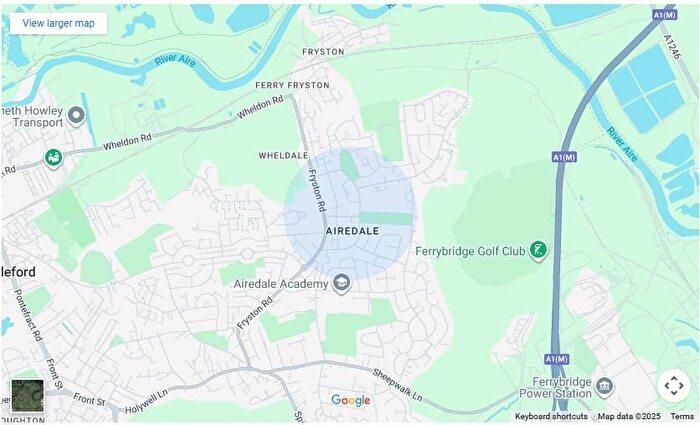The height and width of the screenshot is (425, 700).
Task: Click the WHELDALE locality label
Action: pos(283,155)
